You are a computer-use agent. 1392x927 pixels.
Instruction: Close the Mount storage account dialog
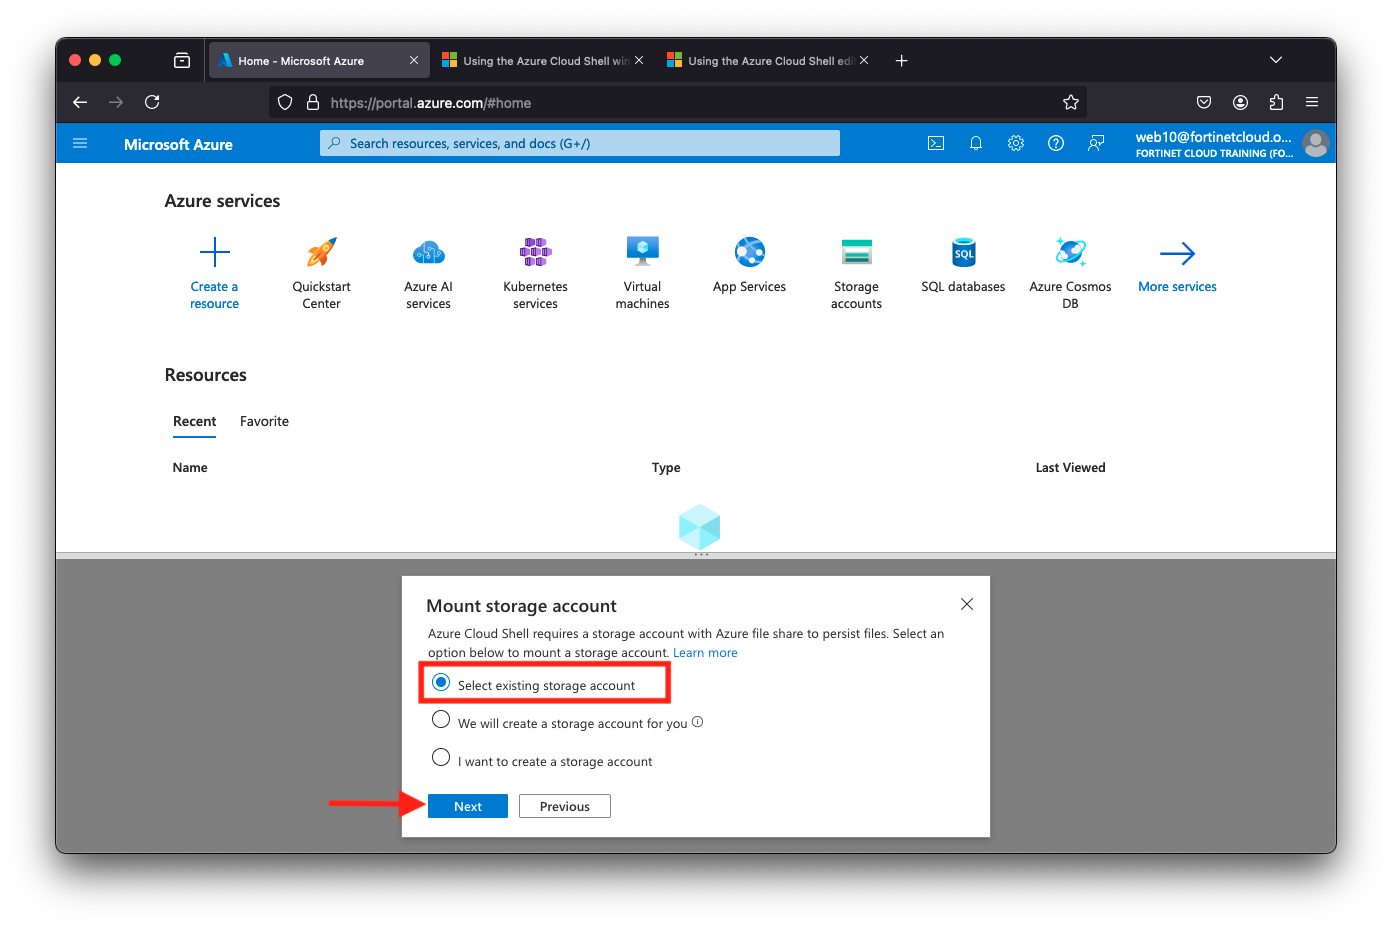click(967, 604)
